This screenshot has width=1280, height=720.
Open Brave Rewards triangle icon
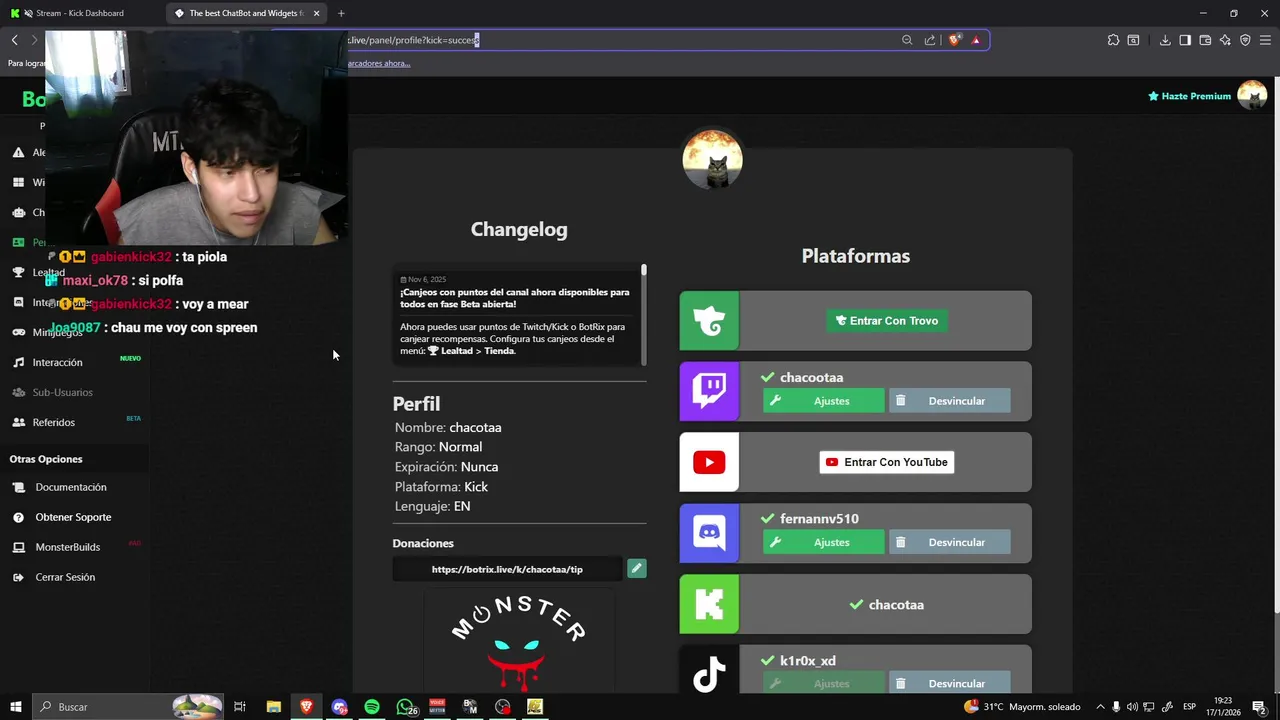coord(976,40)
